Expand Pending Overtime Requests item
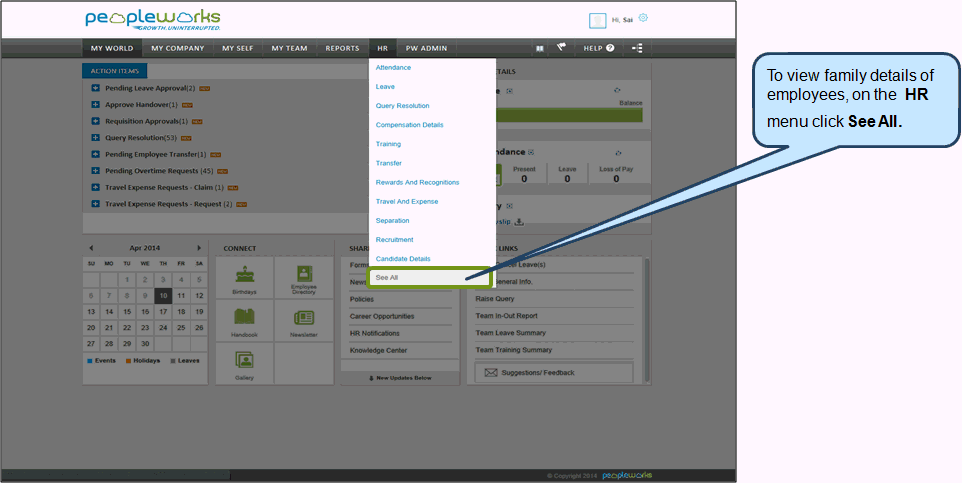 (x=96, y=171)
